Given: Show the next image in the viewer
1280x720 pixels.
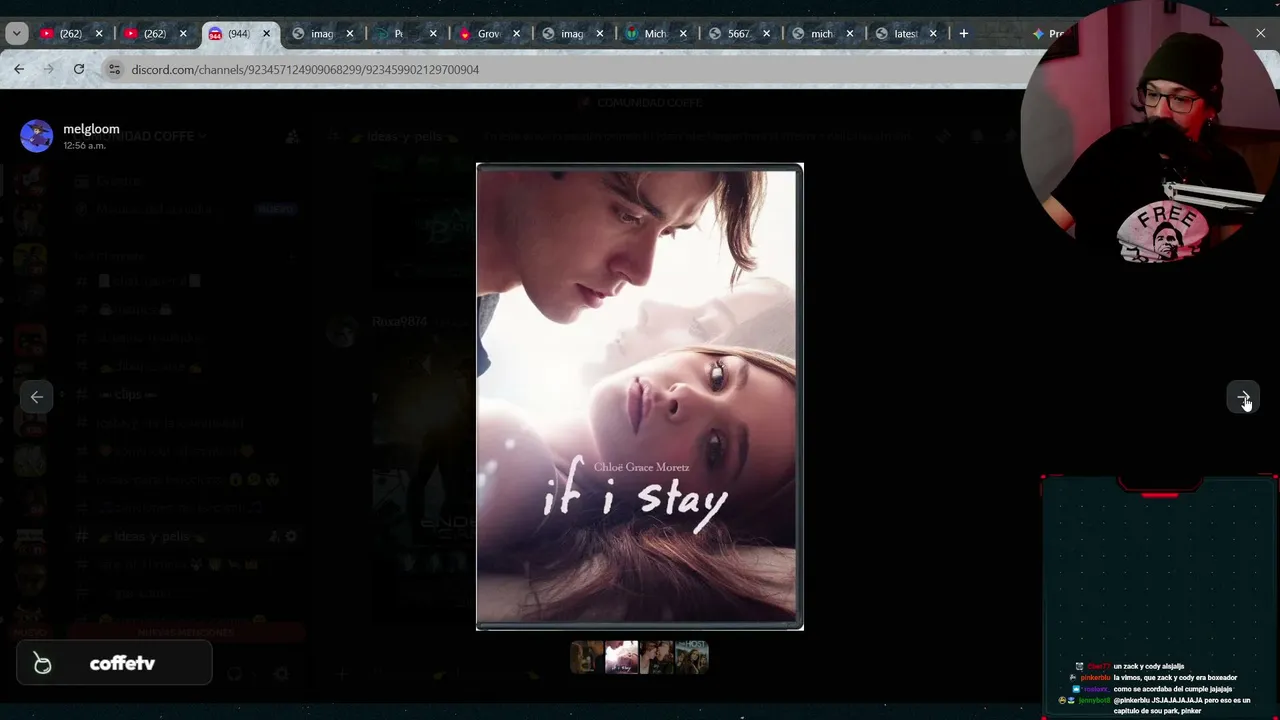Looking at the screenshot, I should [1243, 397].
